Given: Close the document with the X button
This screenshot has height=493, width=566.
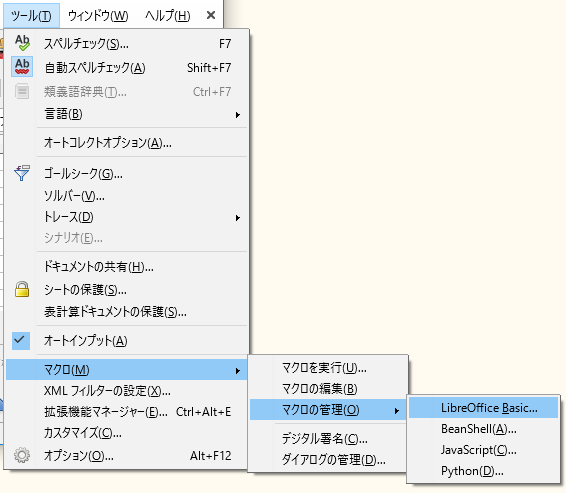Looking at the screenshot, I should pyautogui.click(x=211, y=15).
